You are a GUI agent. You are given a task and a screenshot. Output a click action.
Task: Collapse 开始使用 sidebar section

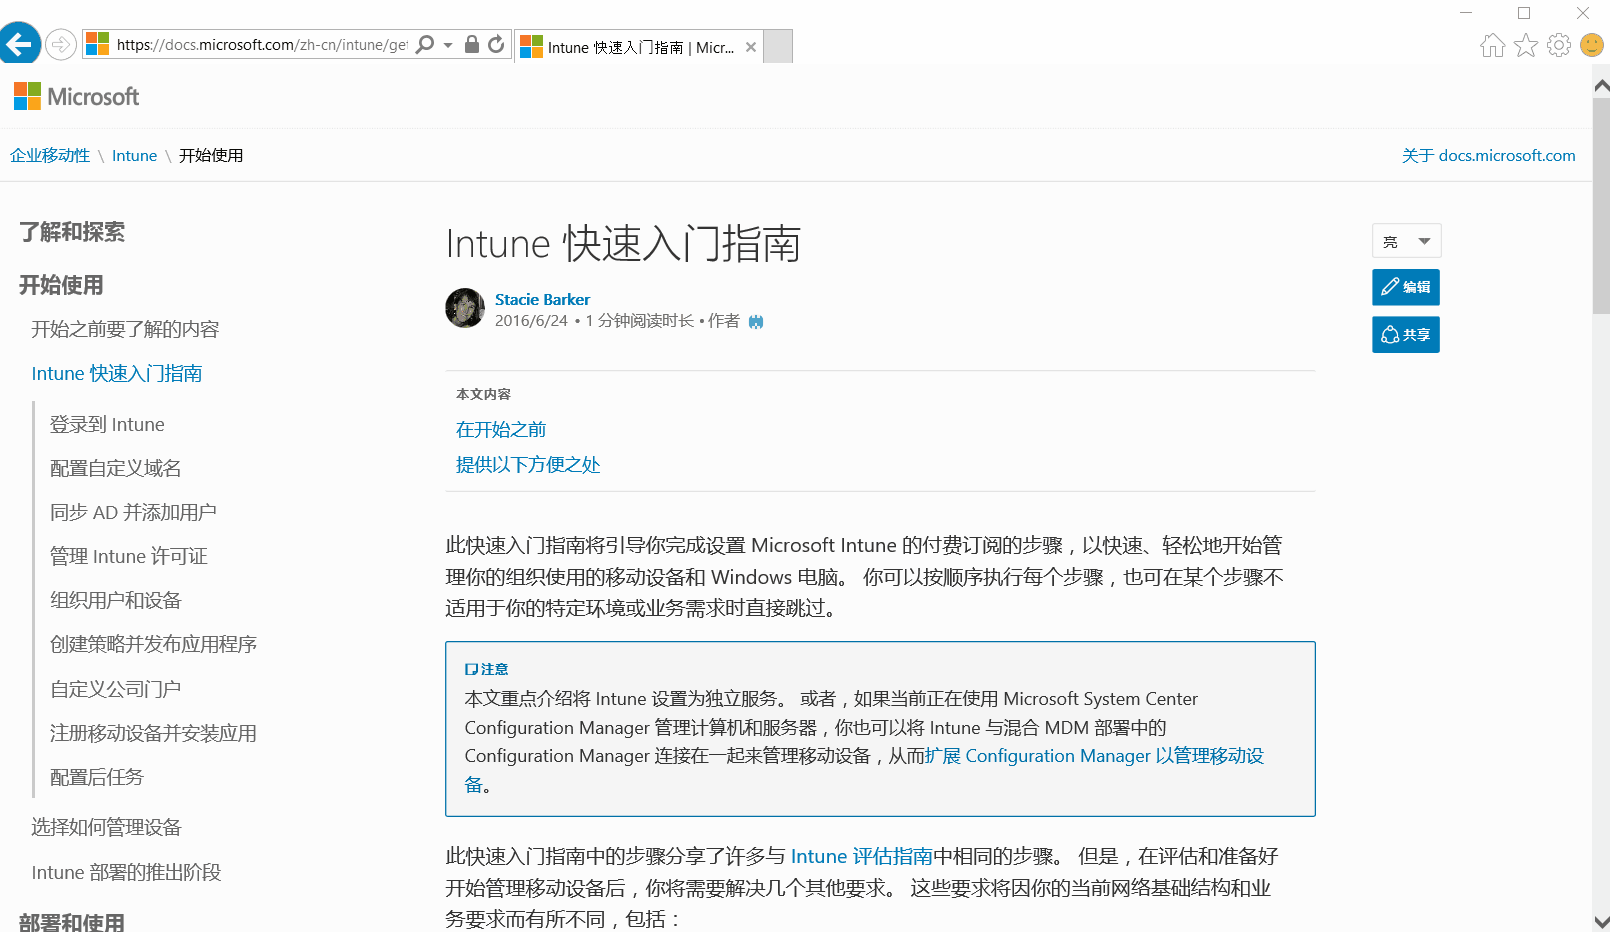pyautogui.click(x=61, y=285)
